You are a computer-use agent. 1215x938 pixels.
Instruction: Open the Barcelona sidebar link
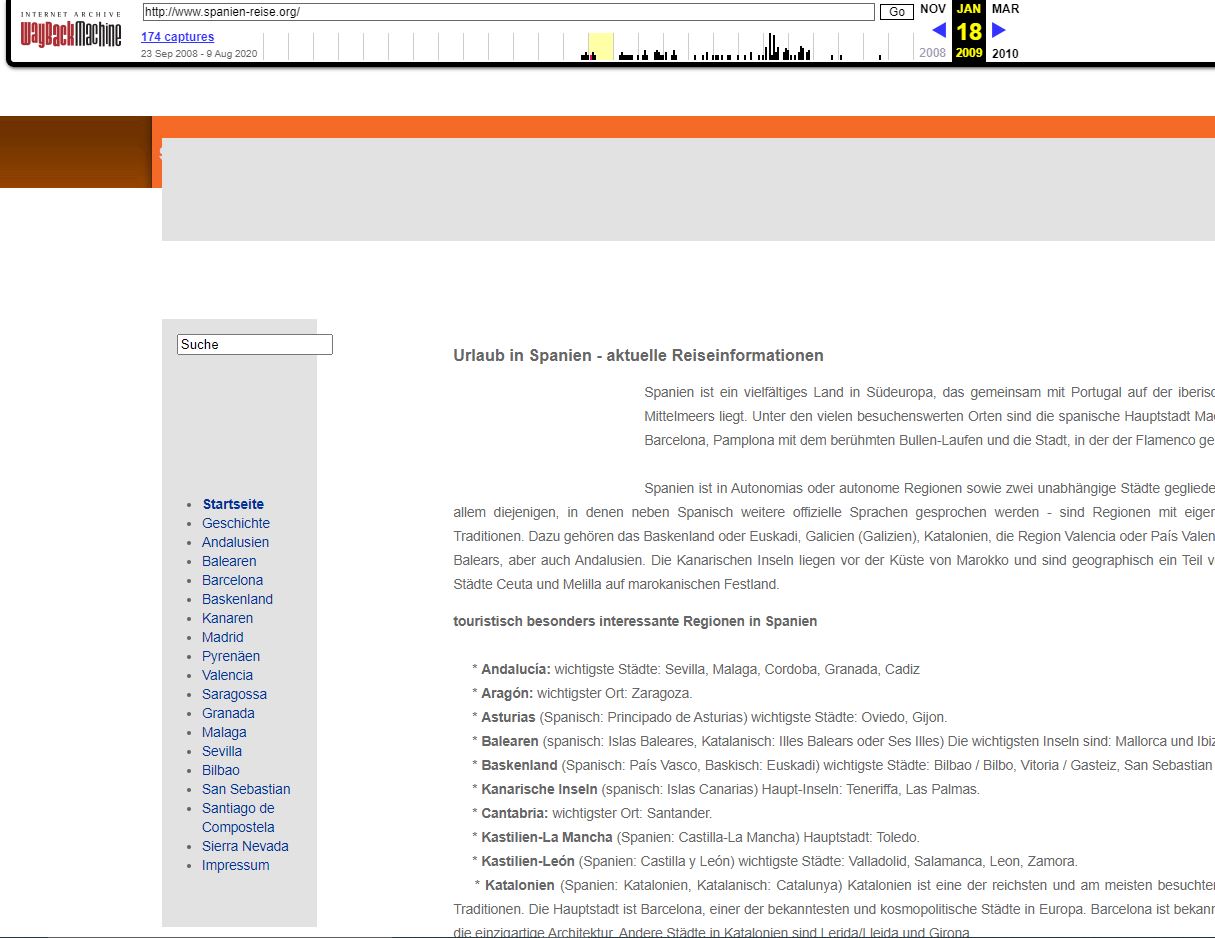232,580
